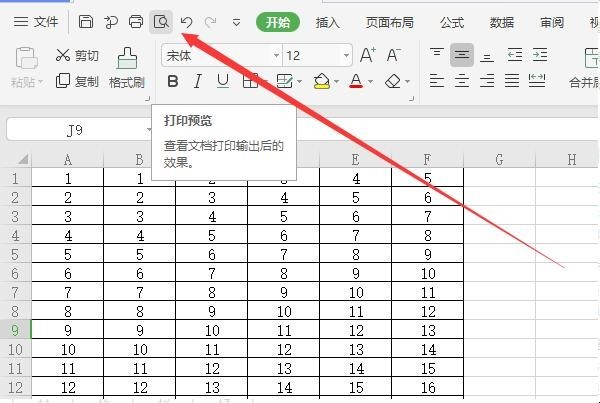
Task: Set vertical top align
Action: point(437,55)
